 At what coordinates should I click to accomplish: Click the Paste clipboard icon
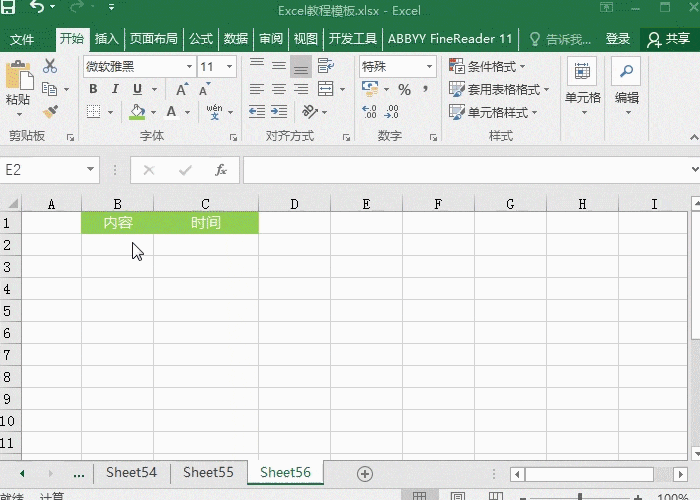tap(19, 75)
